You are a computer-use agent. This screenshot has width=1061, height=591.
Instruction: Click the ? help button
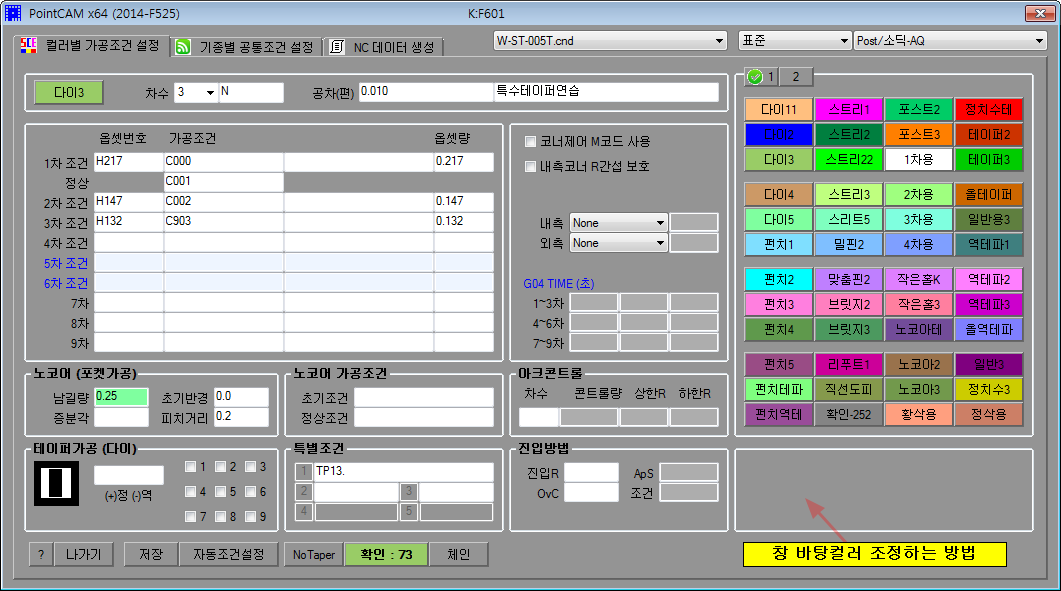[x=41, y=554]
